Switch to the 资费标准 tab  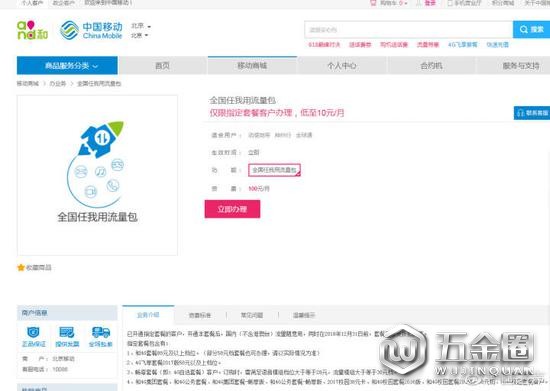point(200,315)
